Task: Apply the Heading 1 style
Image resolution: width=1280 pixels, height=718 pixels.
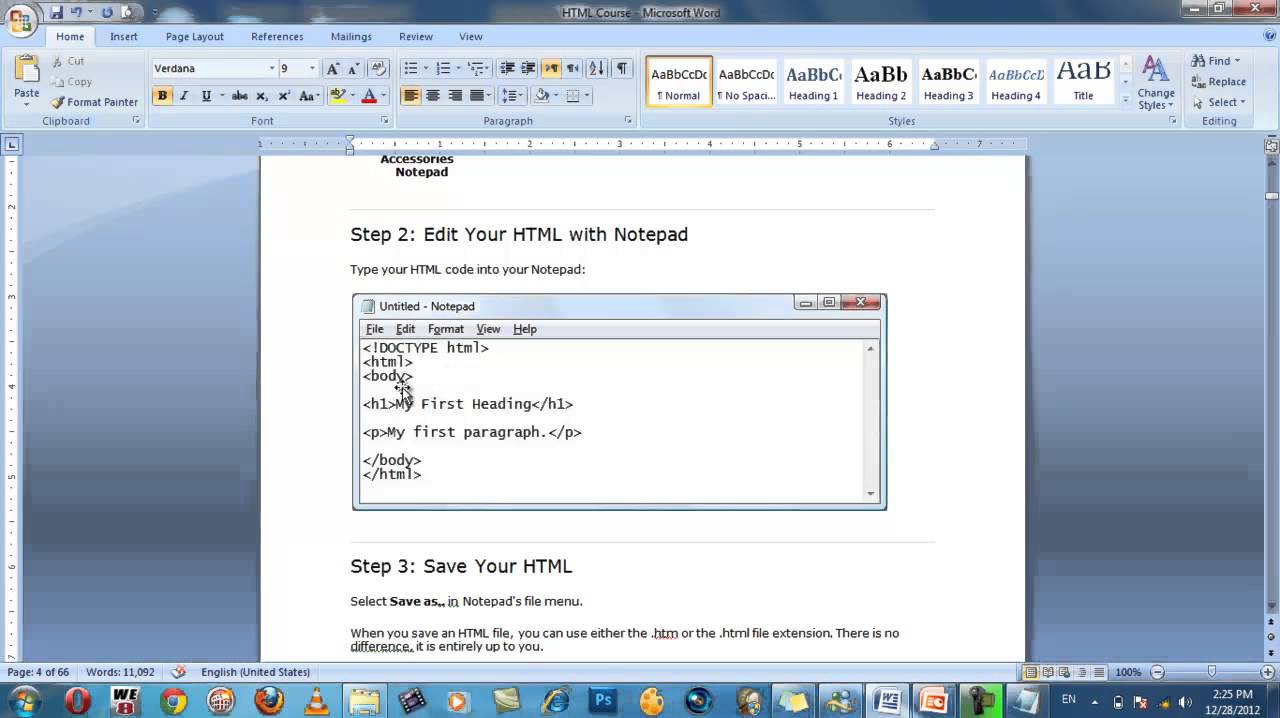Action: tap(813, 82)
